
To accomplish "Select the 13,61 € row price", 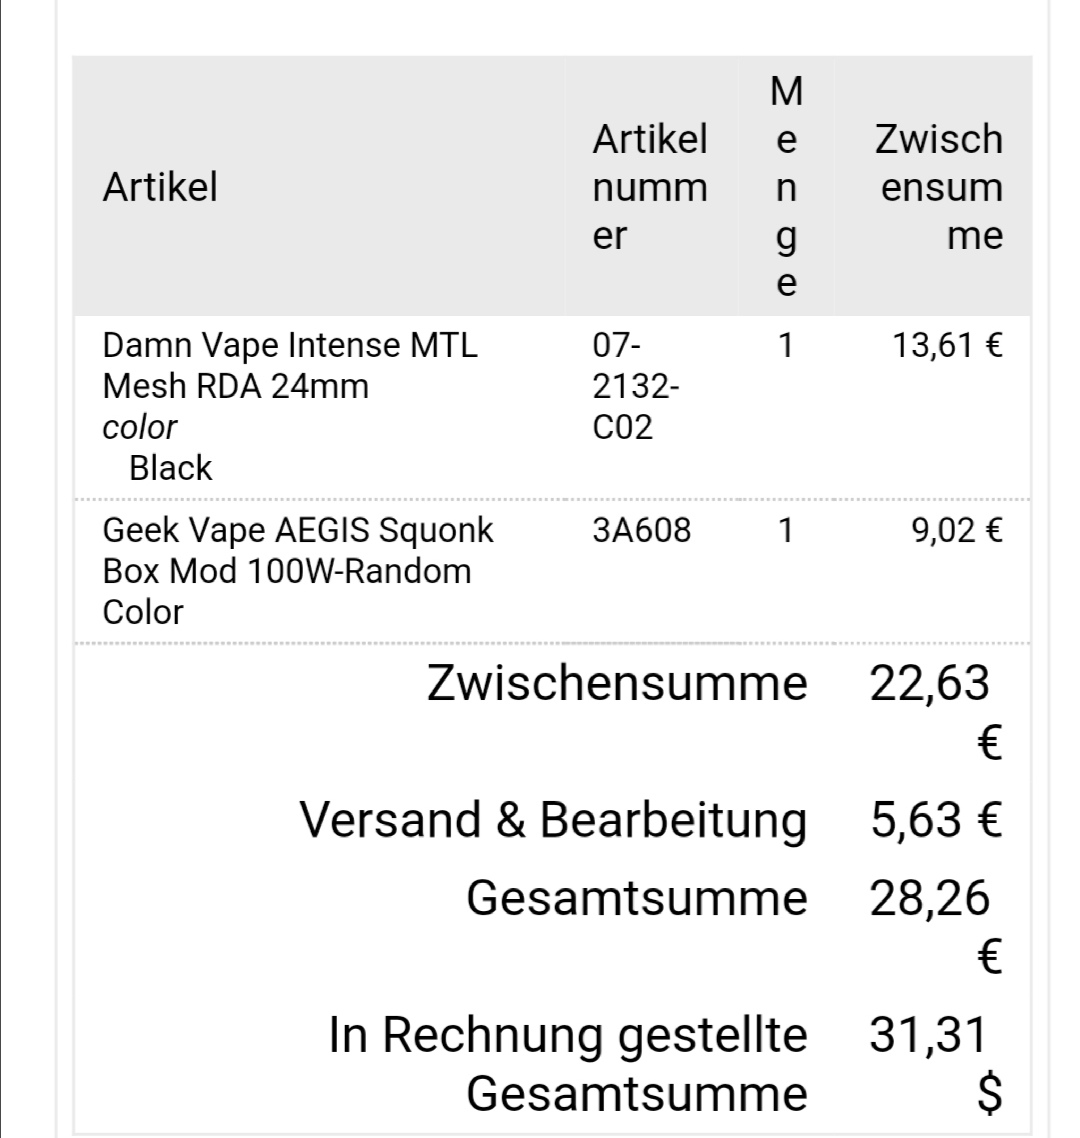I will click(x=947, y=346).
